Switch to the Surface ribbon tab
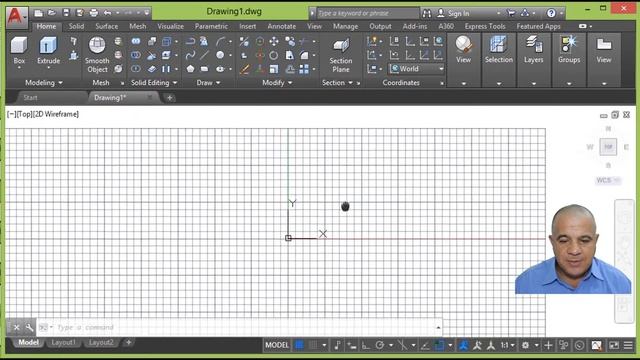 pyautogui.click(x=107, y=26)
